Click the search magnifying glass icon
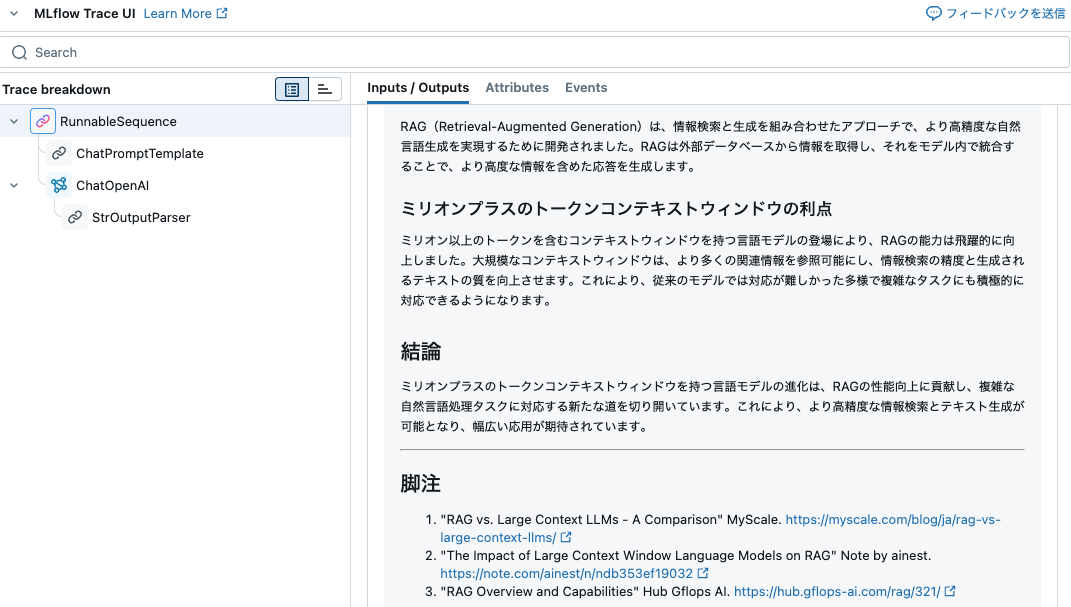This screenshot has width=1071, height=607. click(18, 52)
